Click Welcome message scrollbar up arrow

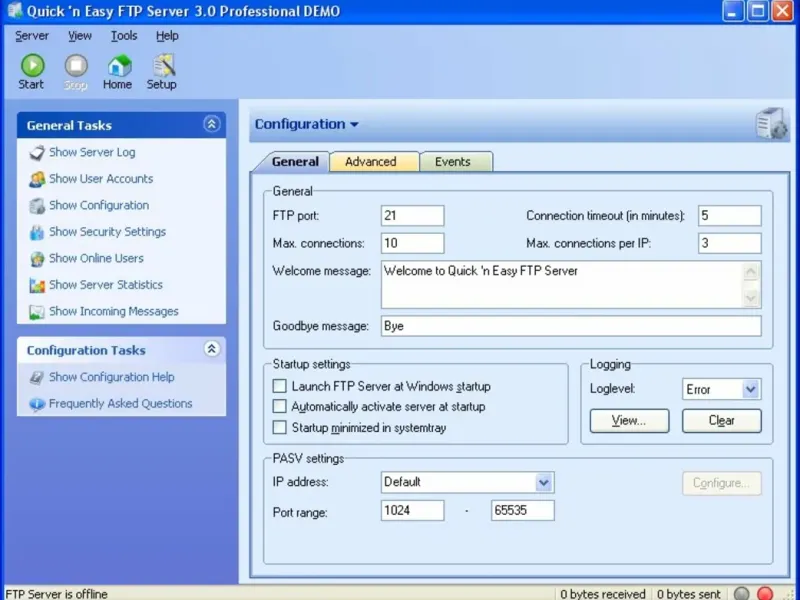pyautogui.click(x=751, y=272)
